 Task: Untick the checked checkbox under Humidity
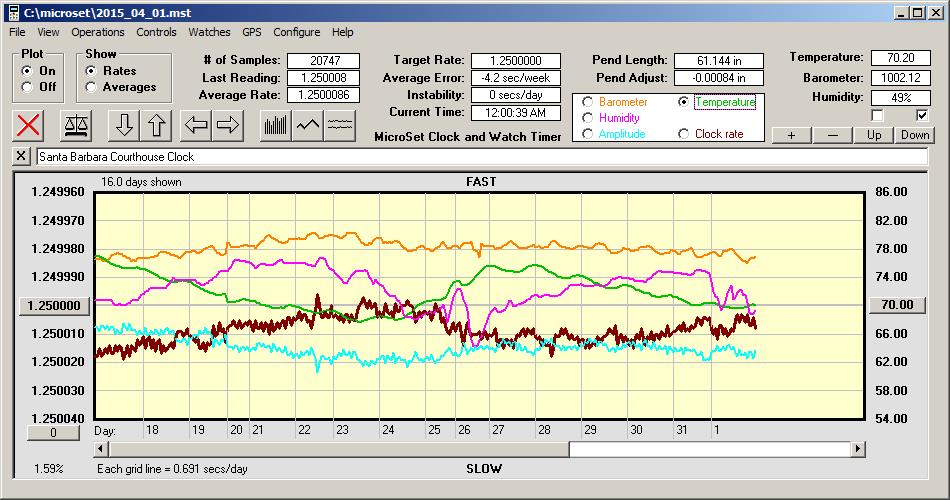point(922,115)
